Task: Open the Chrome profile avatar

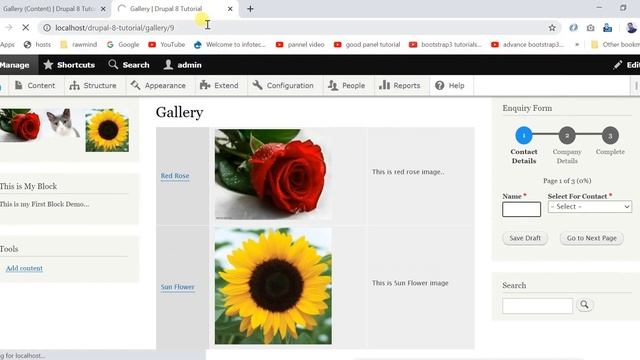Action: click(631, 28)
